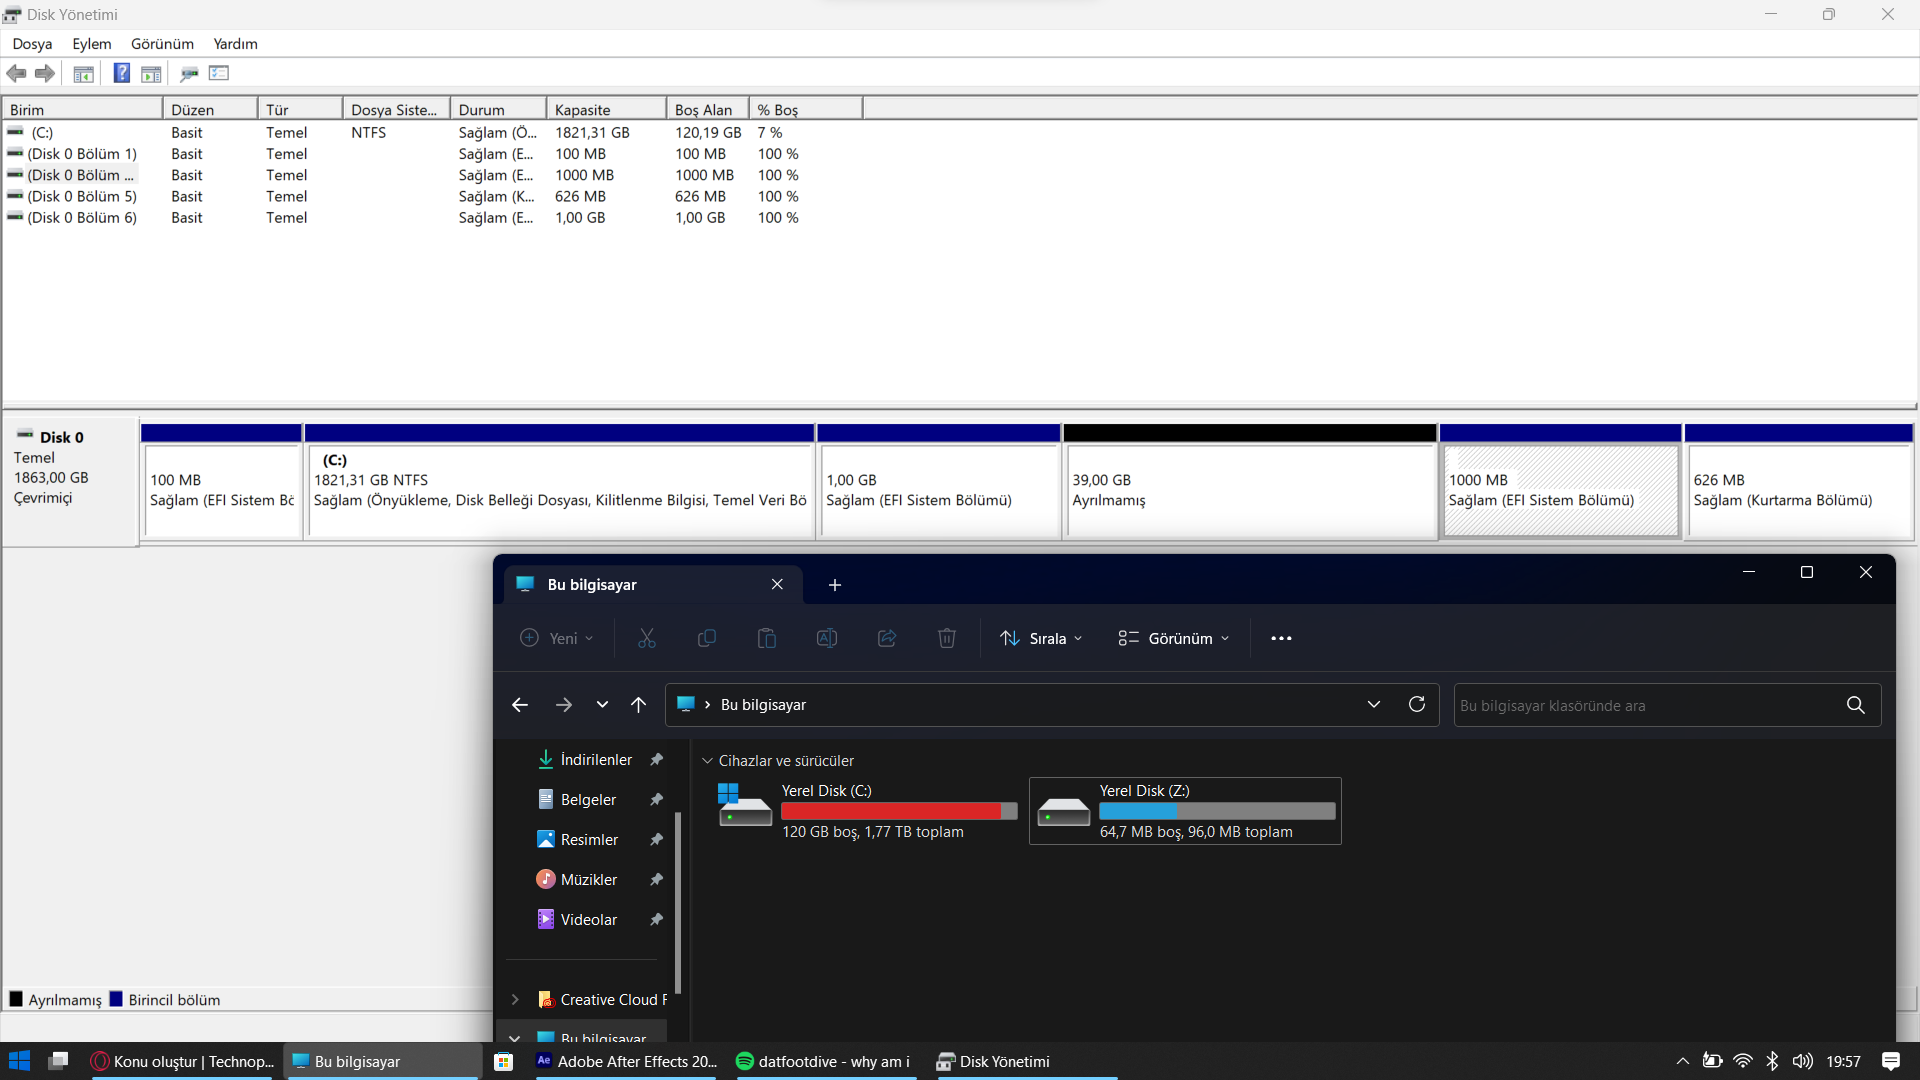Click the up-arrow navigation icon in Explorer

click(638, 704)
